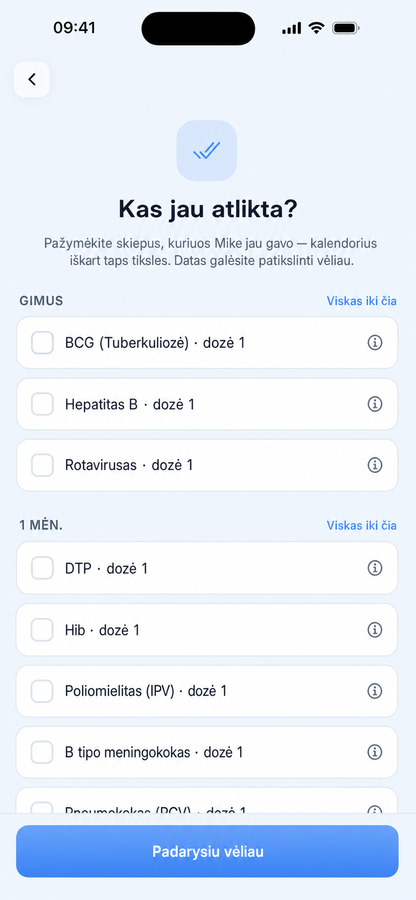
Task: Show info for Poliomielitas (IPV)
Action: coord(375,690)
